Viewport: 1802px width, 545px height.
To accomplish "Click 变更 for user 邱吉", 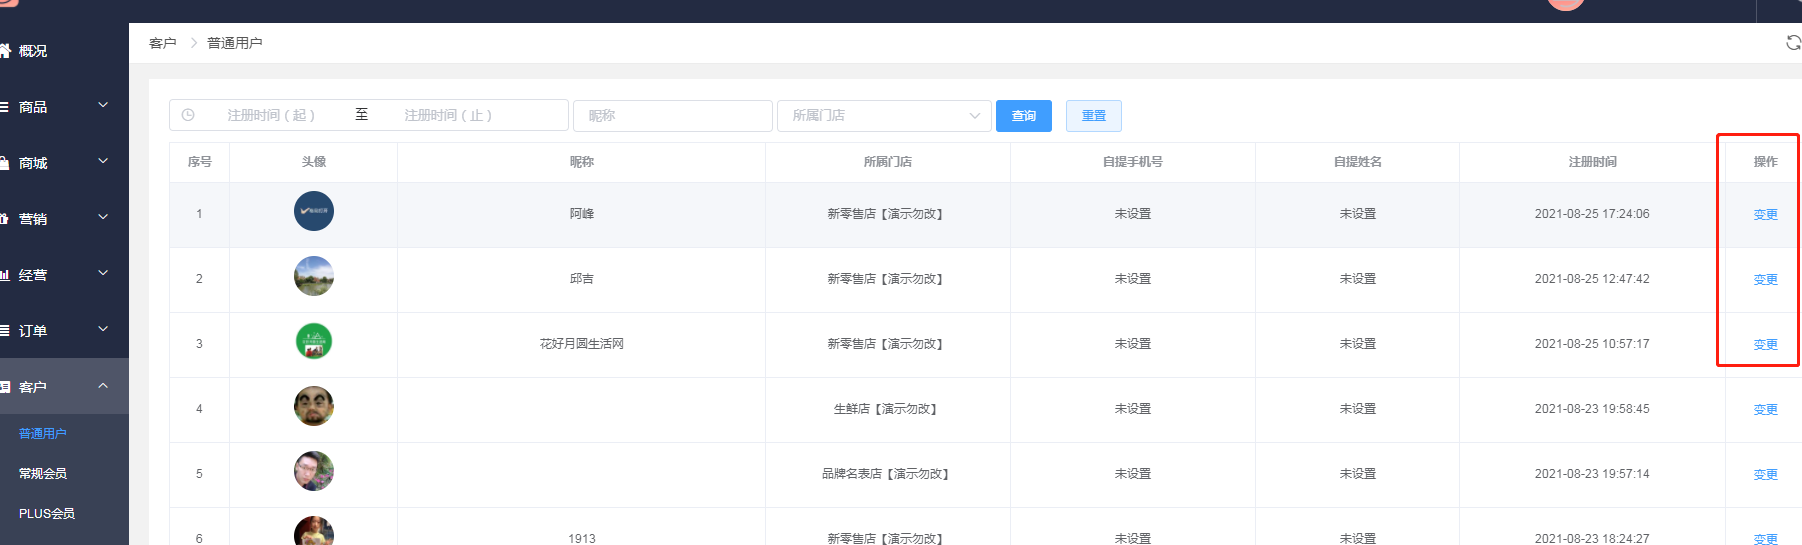I will [1766, 280].
